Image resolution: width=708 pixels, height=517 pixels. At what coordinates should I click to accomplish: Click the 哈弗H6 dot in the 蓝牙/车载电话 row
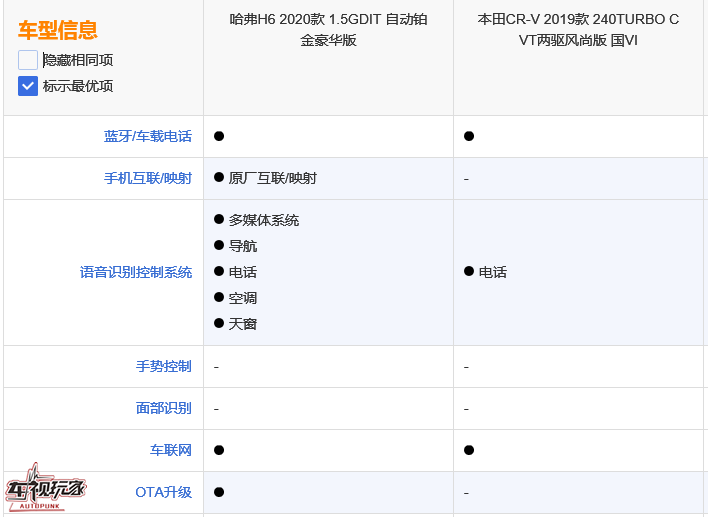(219, 136)
